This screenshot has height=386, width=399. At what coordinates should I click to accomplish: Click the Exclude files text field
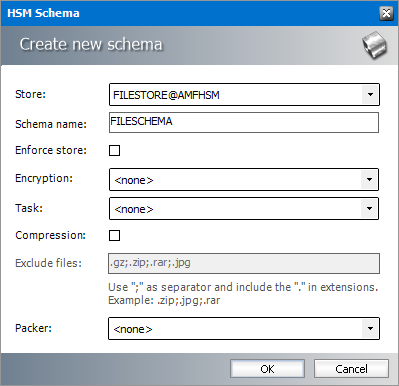pos(244,263)
